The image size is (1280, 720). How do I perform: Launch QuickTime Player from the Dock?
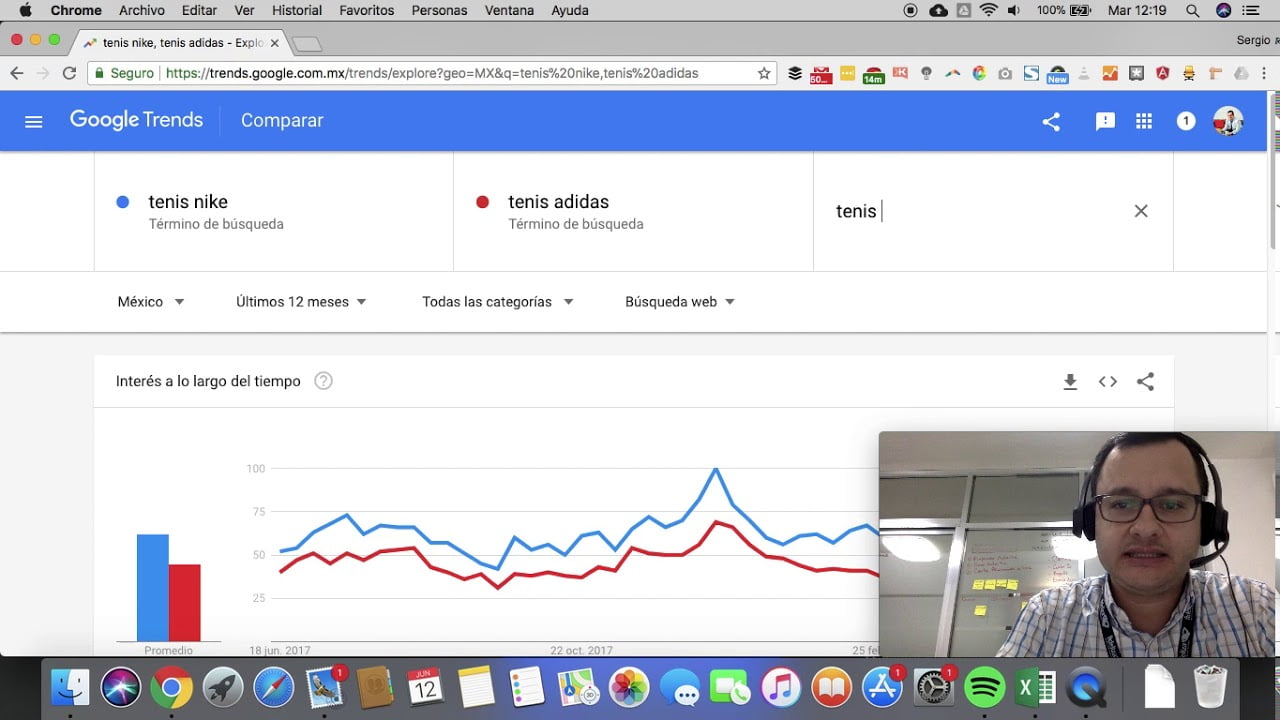[x=1087, y=688]
